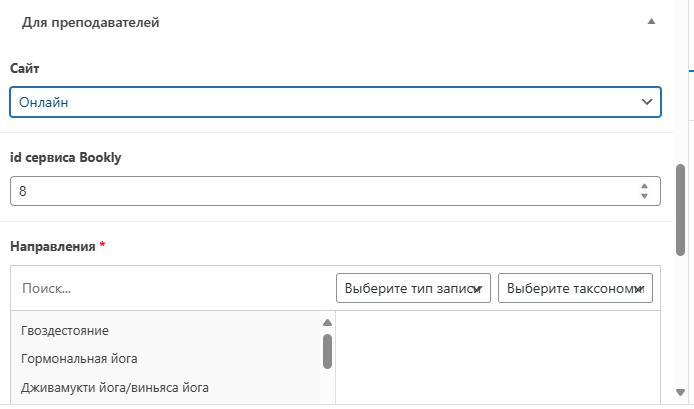Focus the id сервиса Bookly number field
Image resolution: width=694 pixels, height=409 pixels.
[320, 190]
